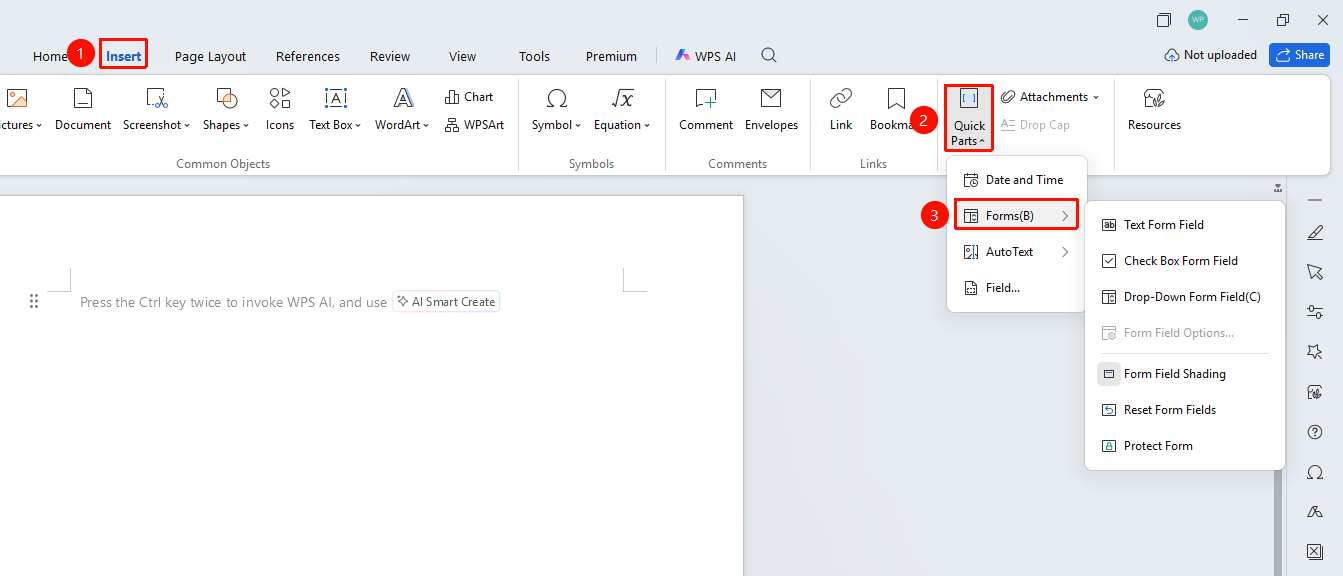Click the question mark help icon in the sidebar
Image resolution: width=1343 pixels, height=576 pixels.
[x=1315, y=432]
